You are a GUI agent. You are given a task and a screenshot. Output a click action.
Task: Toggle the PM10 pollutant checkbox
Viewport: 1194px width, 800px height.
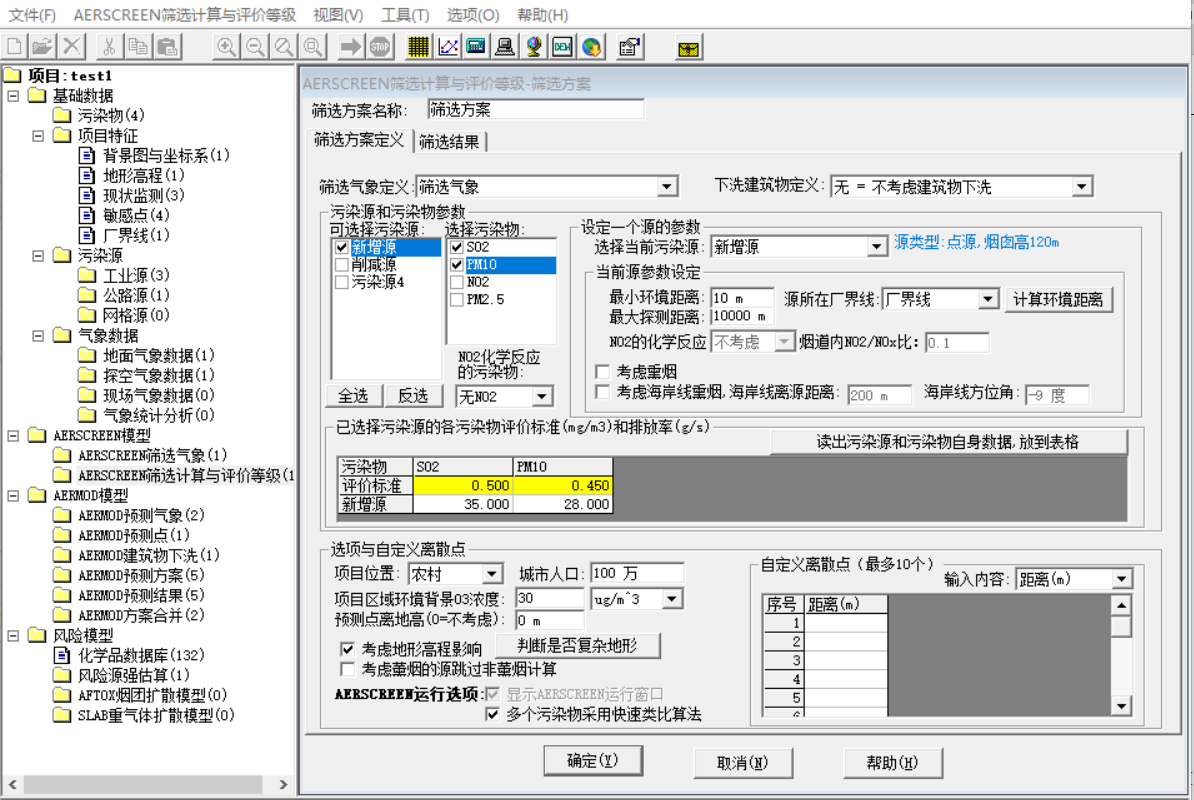click(457, 265)
